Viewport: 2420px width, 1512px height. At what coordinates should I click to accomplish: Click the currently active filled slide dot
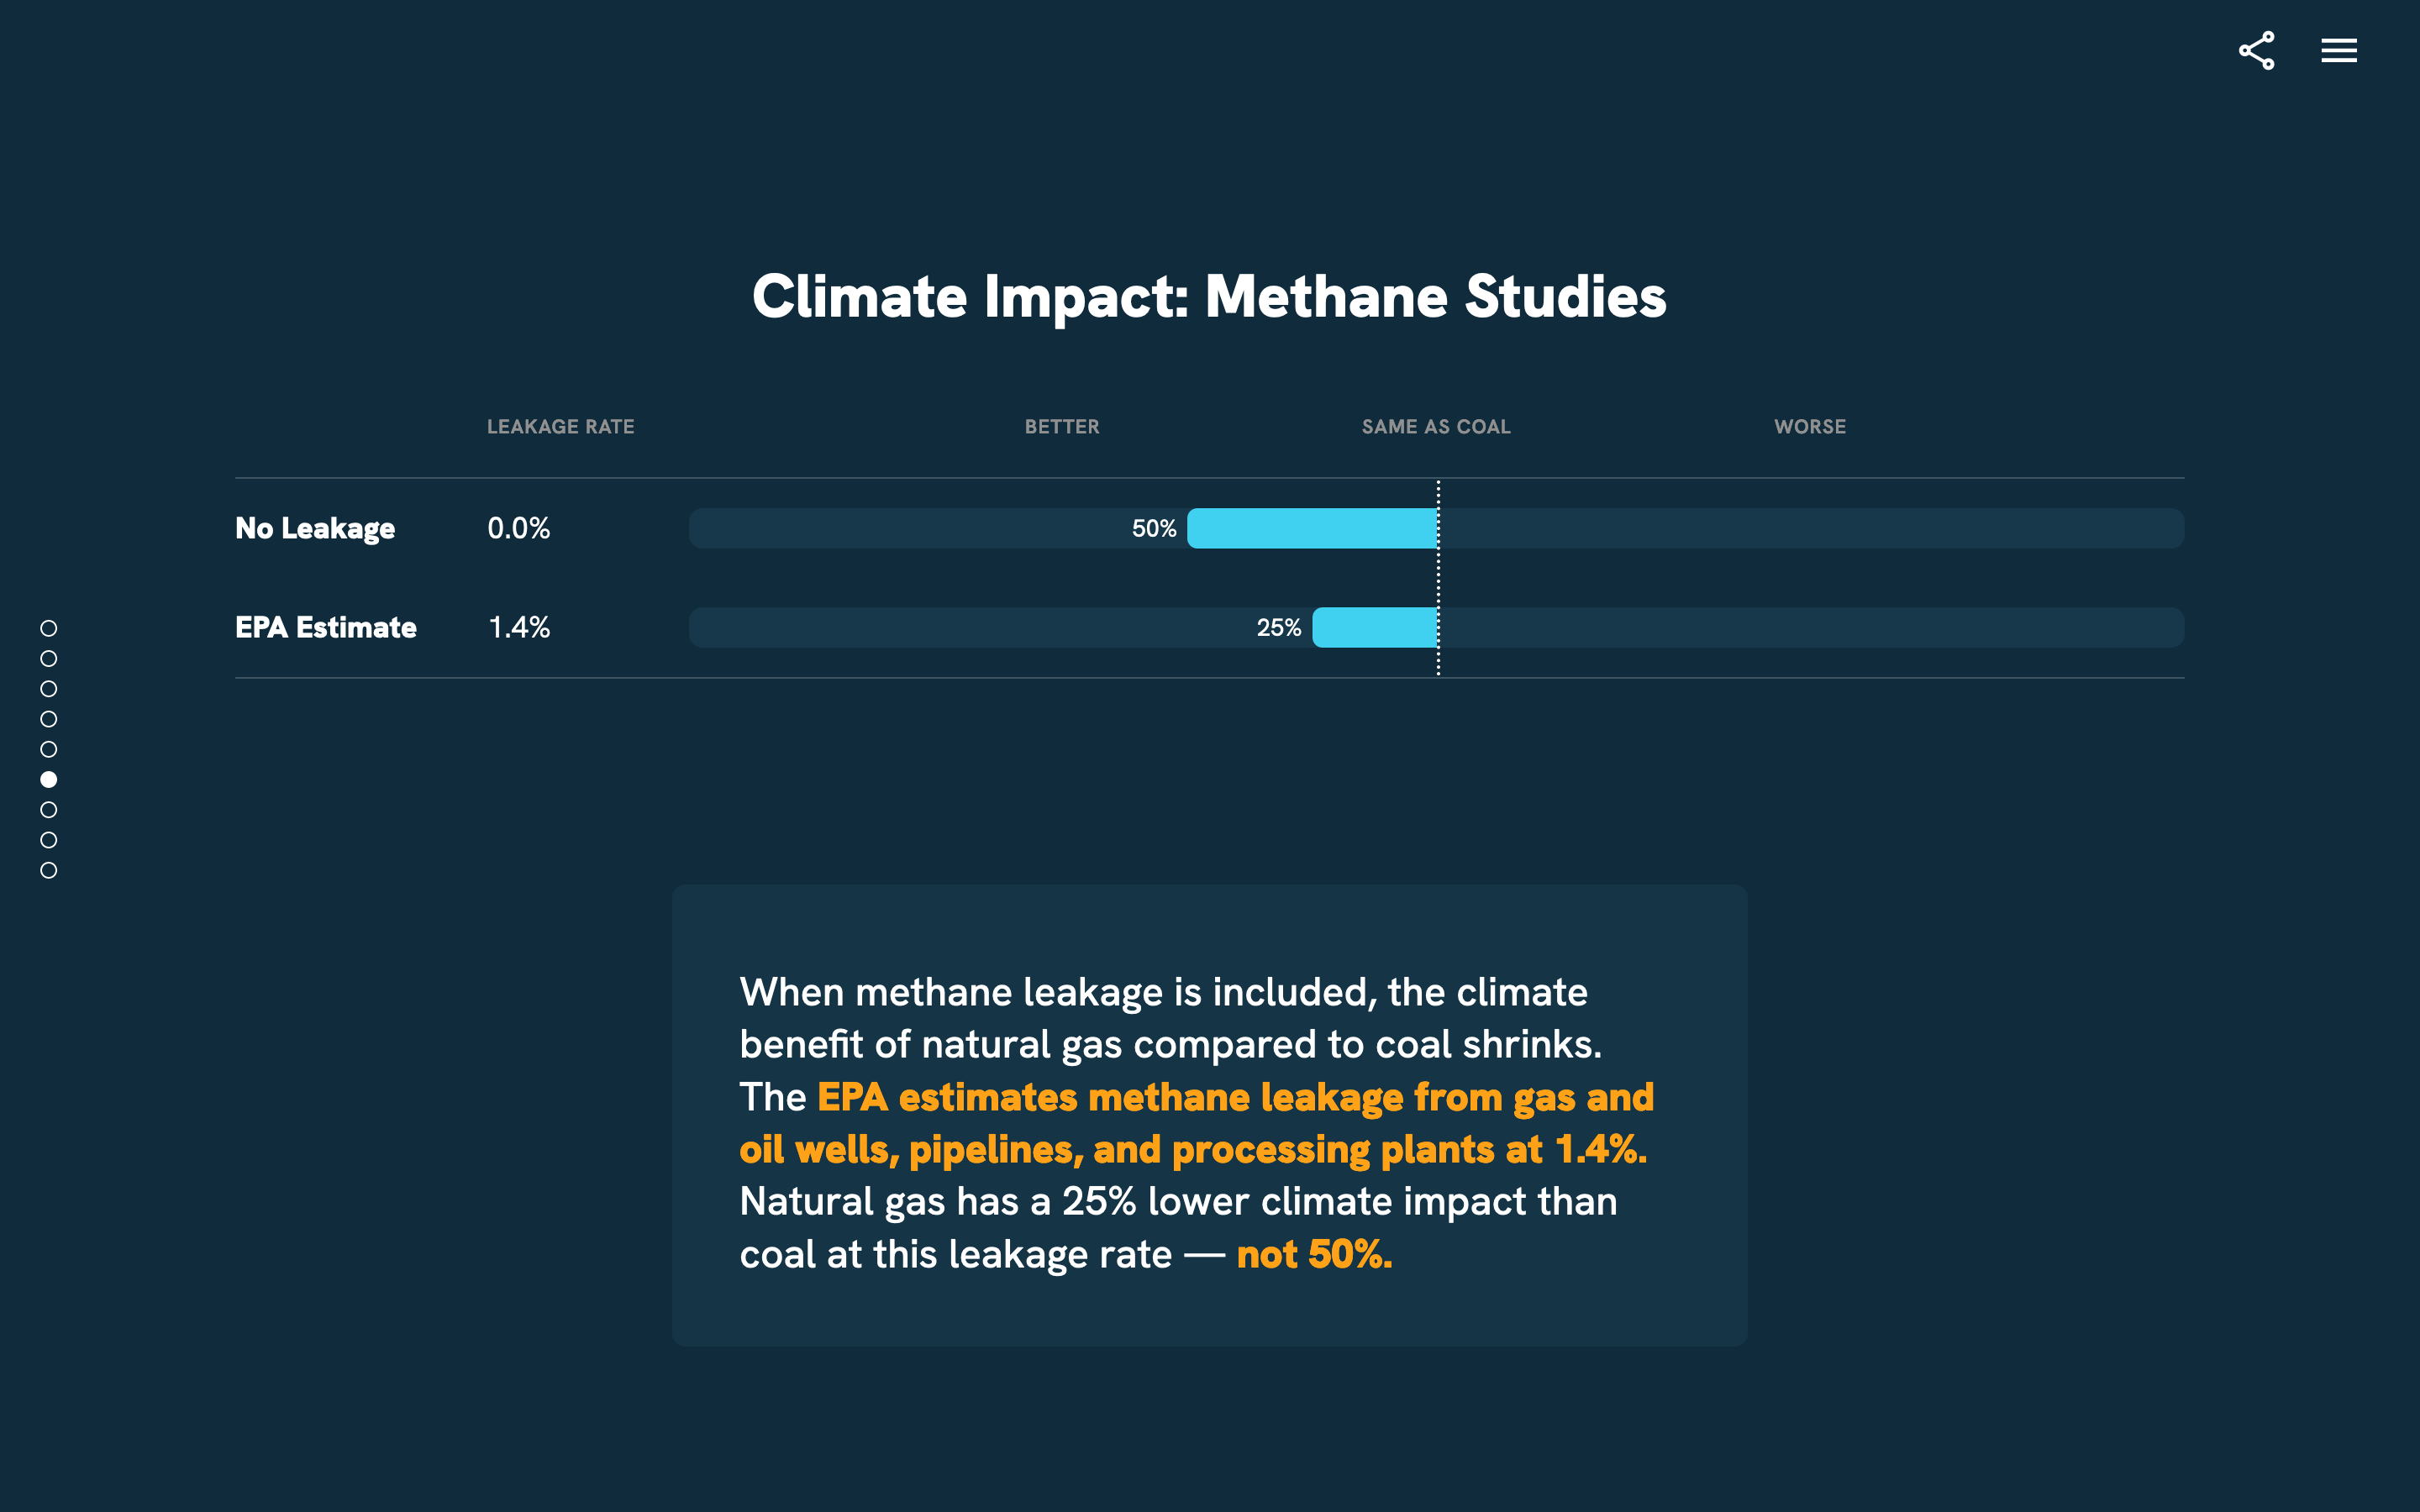pos(47,777)
